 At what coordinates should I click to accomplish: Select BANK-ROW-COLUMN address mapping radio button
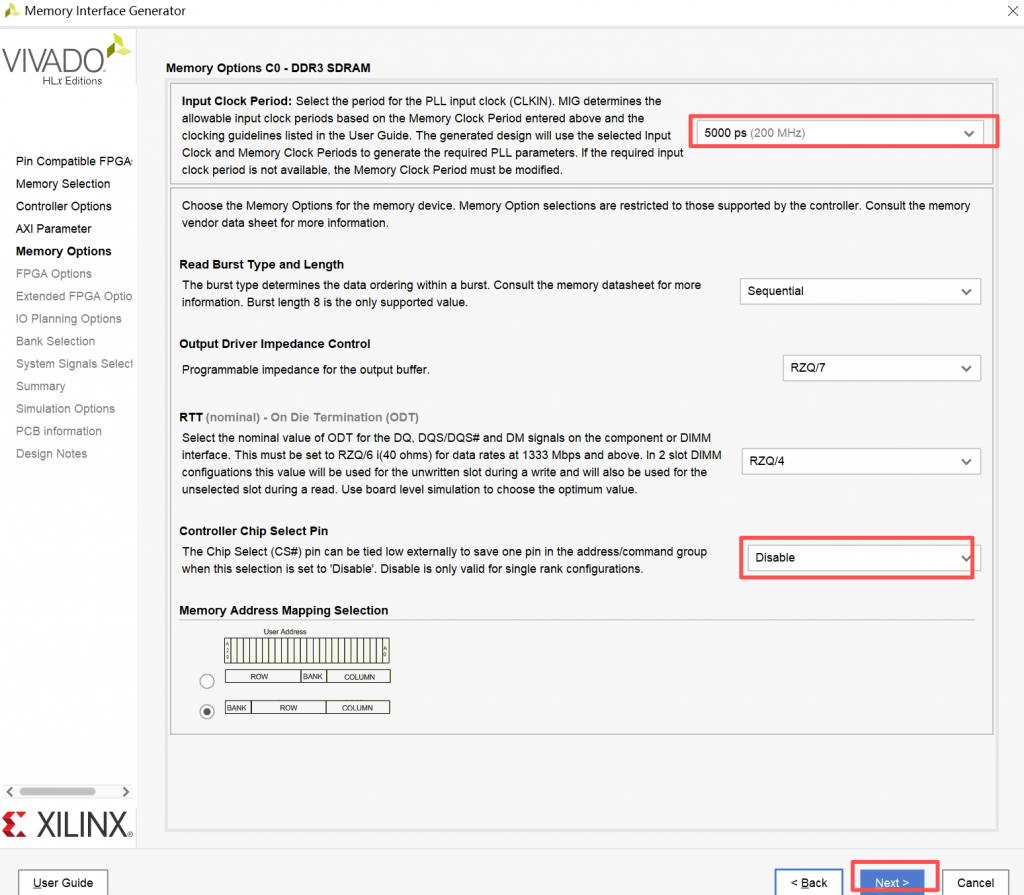(207, 712)
